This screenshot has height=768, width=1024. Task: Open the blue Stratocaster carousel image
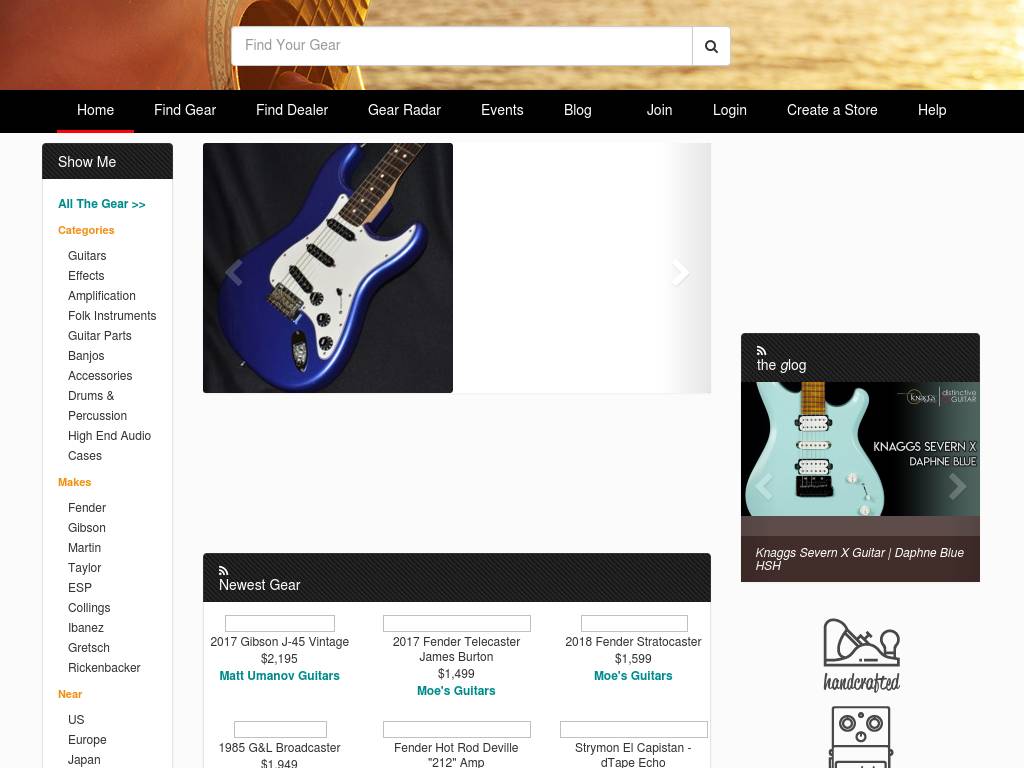(328, 268)
